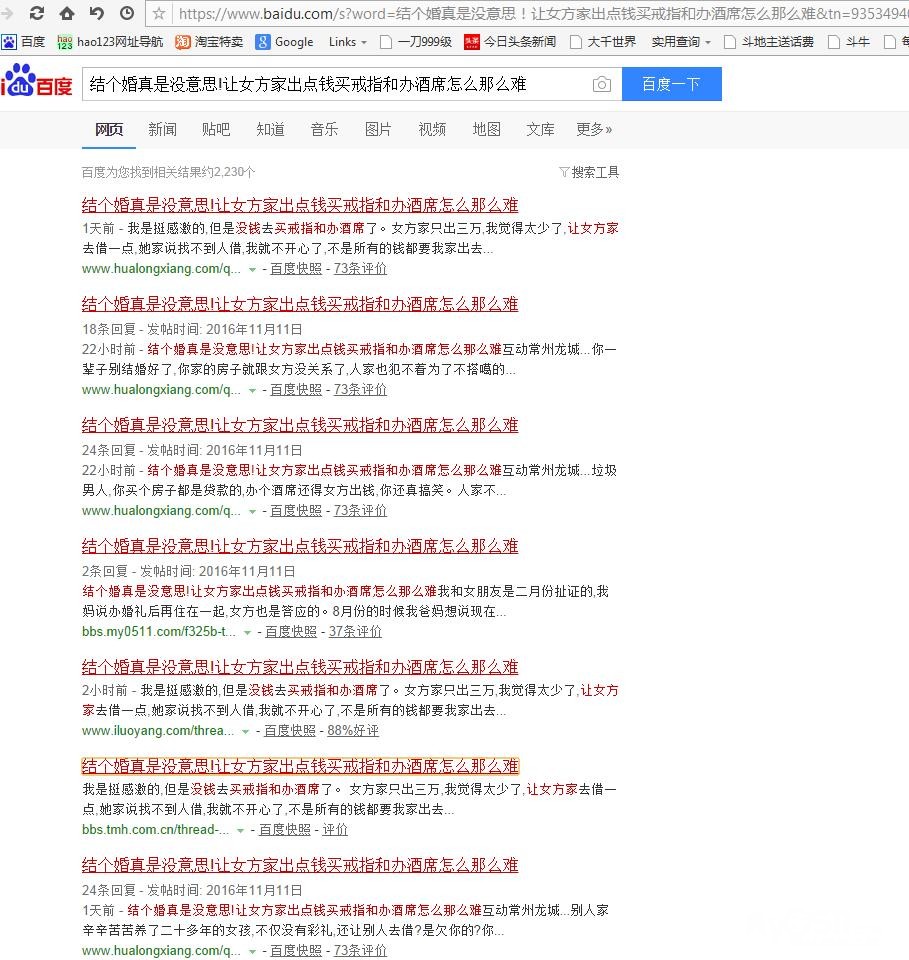Image resolution: width=909 pixels, height=960 pixels.
Task: Click into the Baidu search text field
Action: 330,85
